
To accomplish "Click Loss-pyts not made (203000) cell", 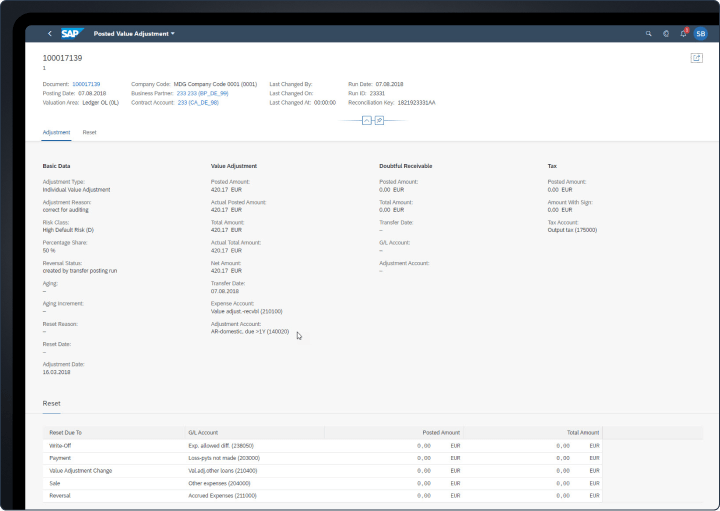I will 224,458.
